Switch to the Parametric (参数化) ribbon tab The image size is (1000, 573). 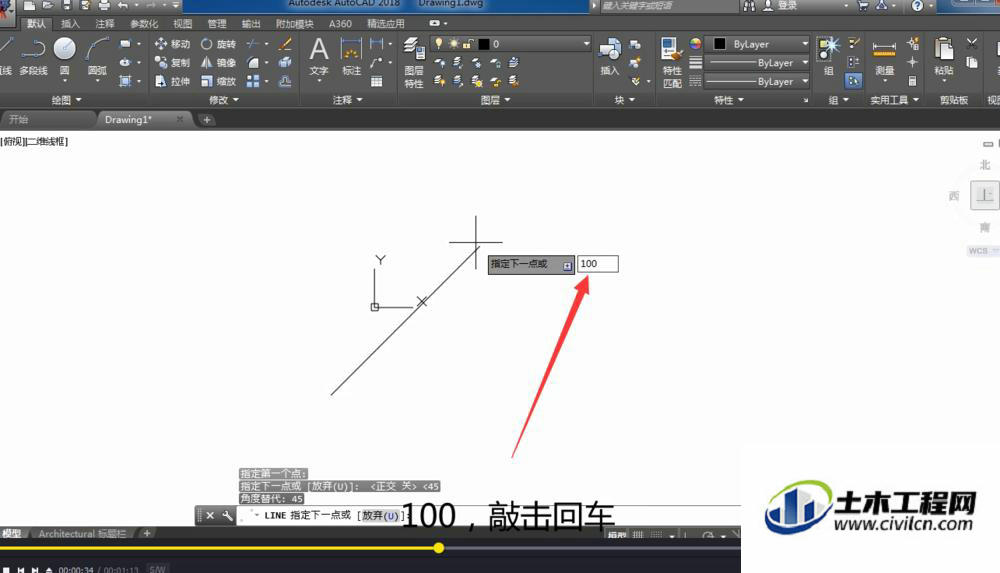tap(144, 24)
